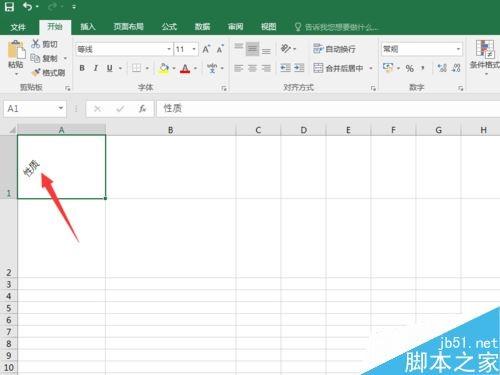Click the 合并后居中 merge button

[338, 68]
